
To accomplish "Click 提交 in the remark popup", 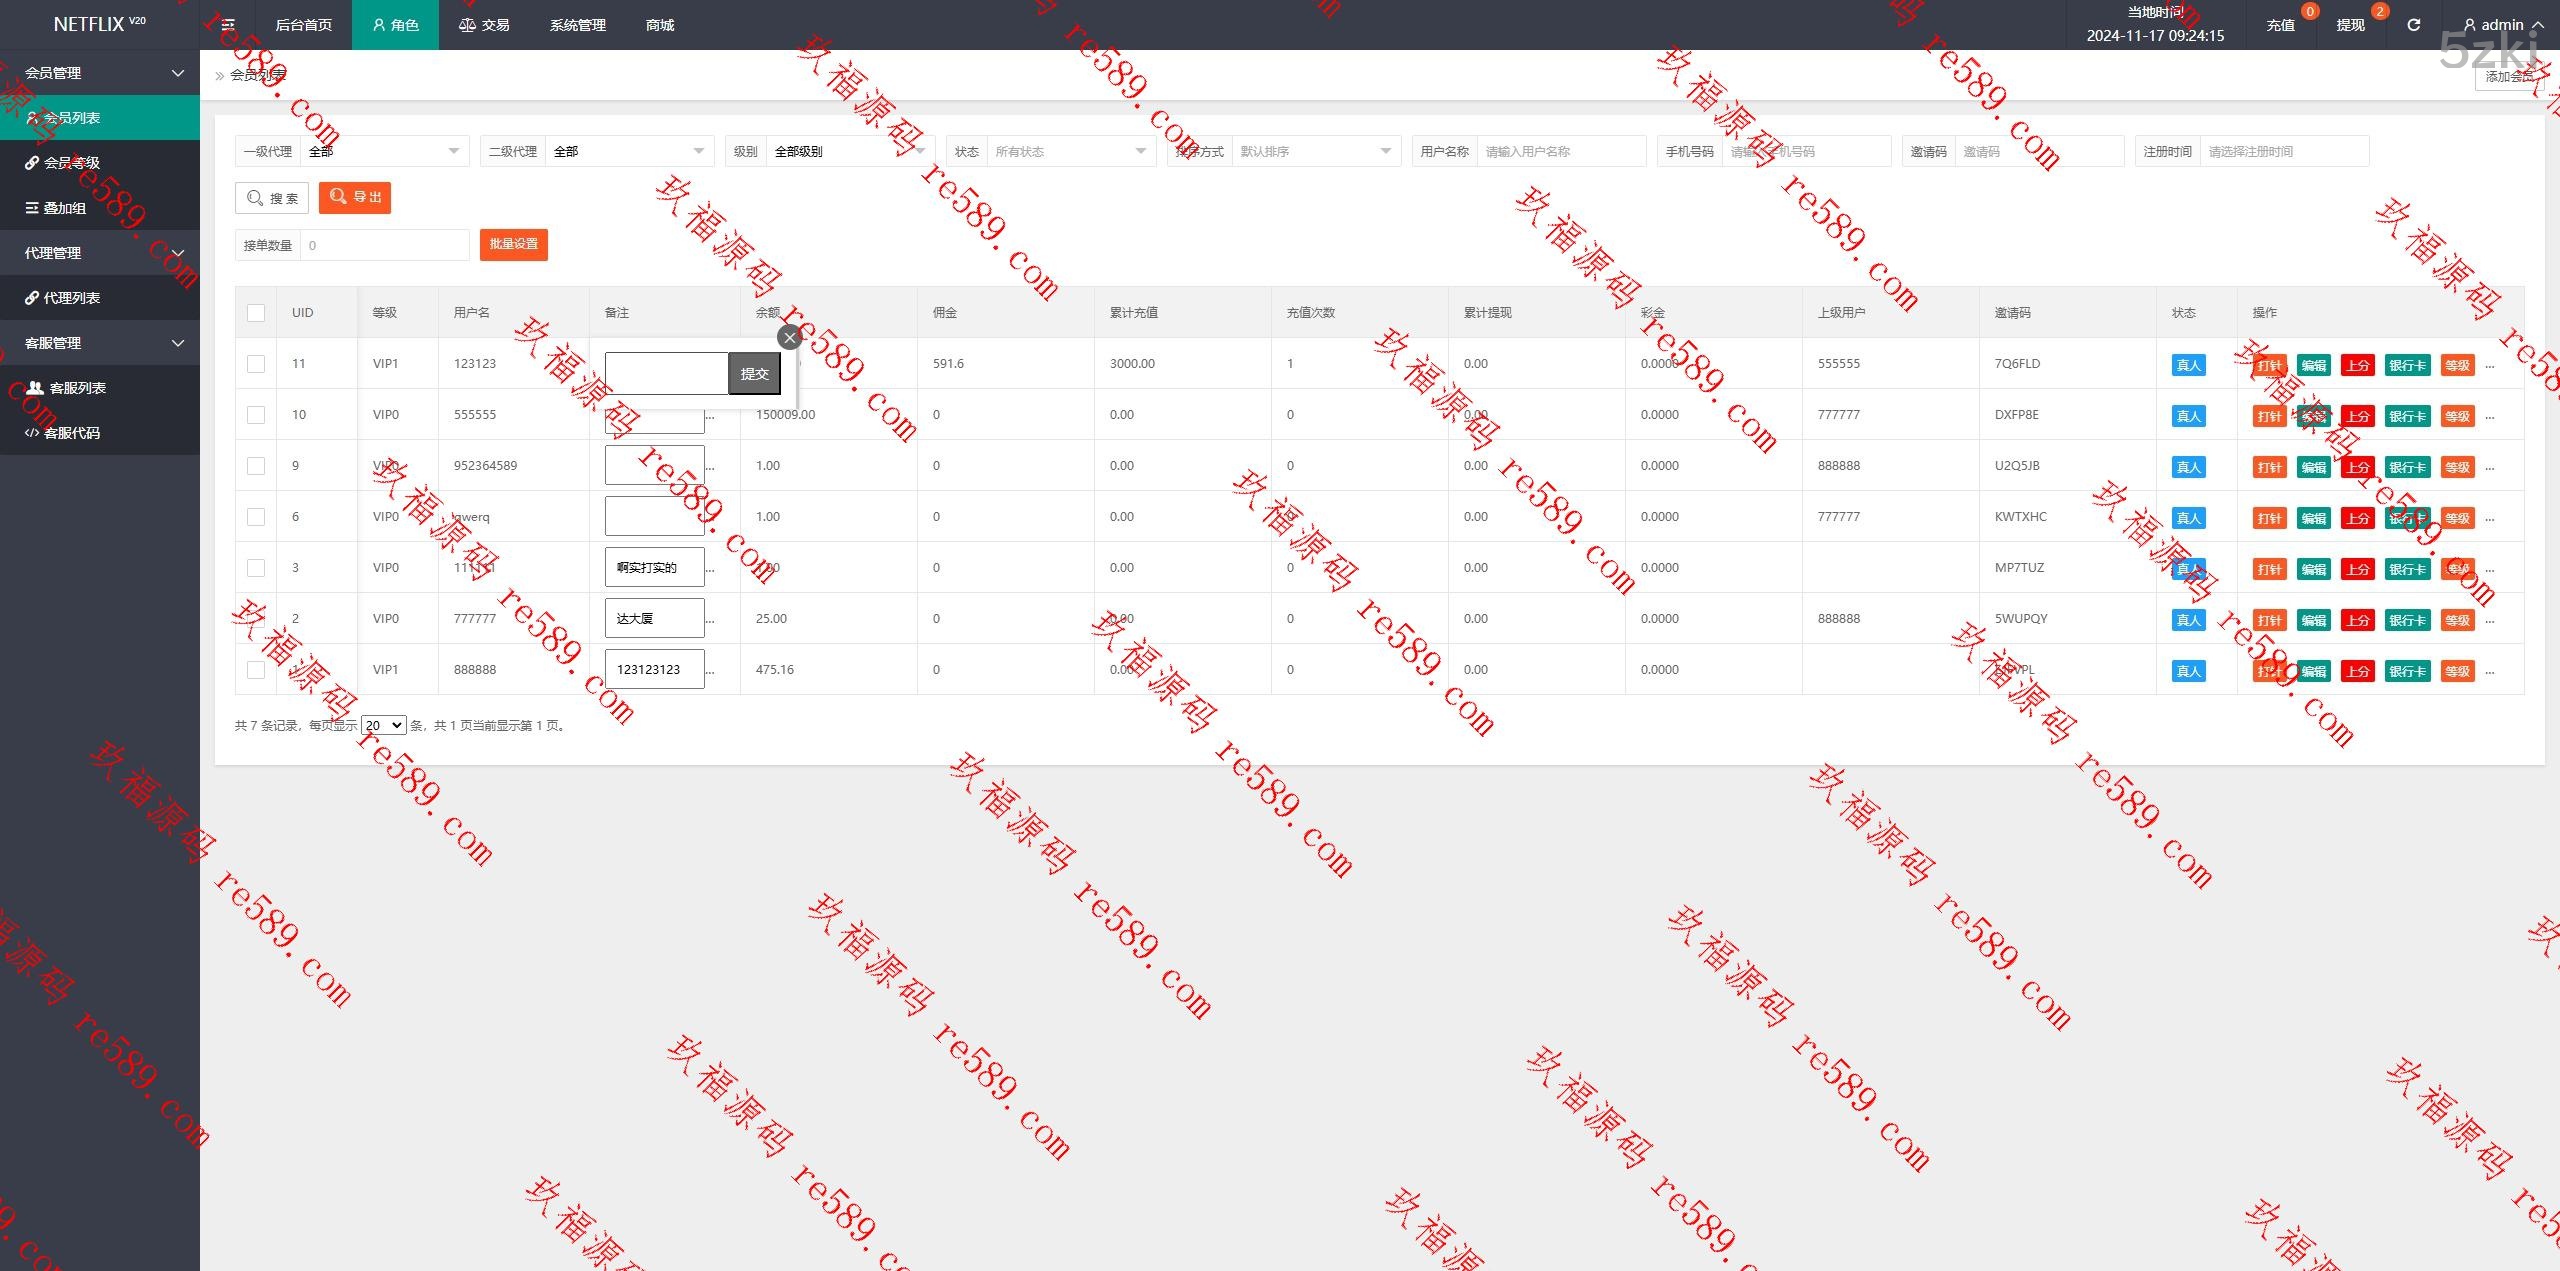I will click(754, 374).
